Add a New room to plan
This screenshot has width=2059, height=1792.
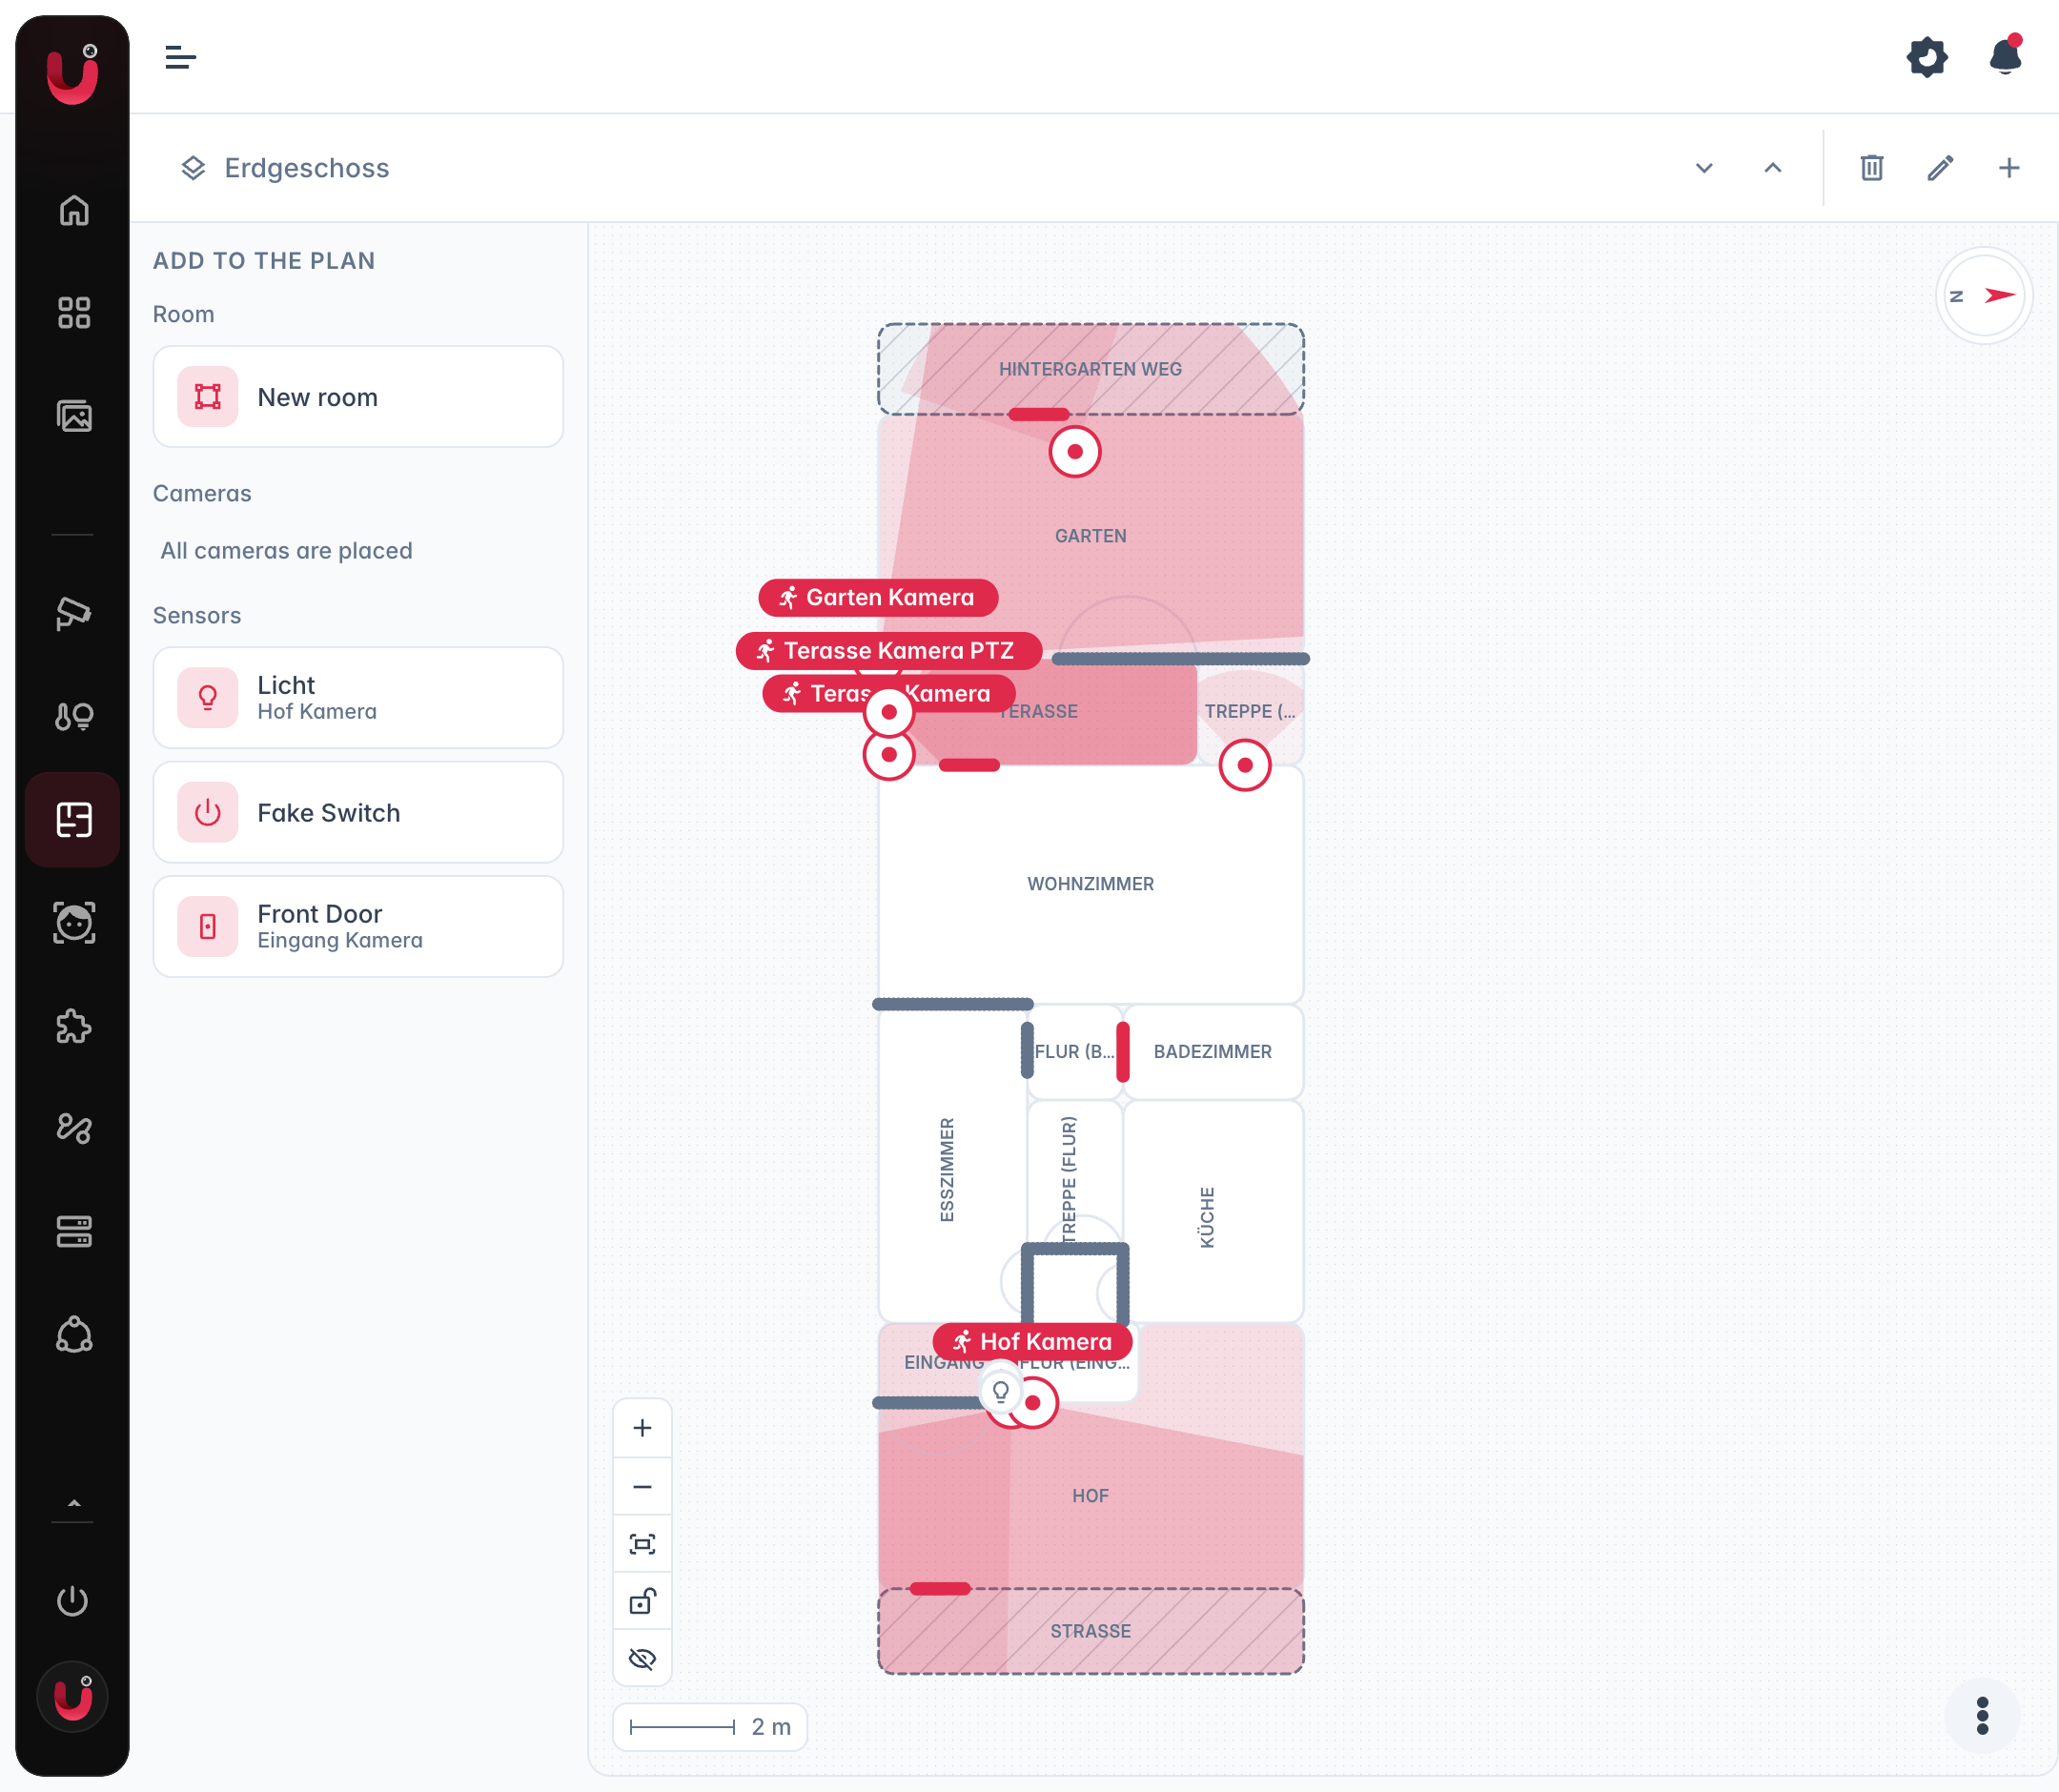tap(358, 397)
